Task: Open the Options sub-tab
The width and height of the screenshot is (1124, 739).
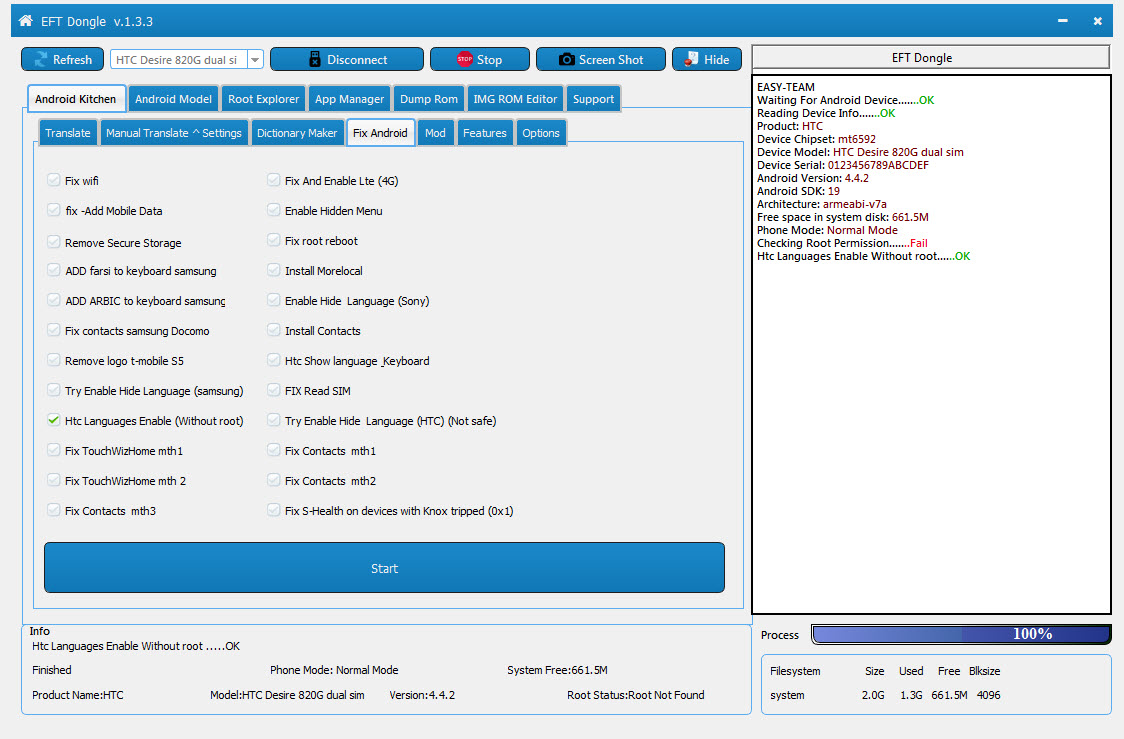Action: [x=540, y=133]
